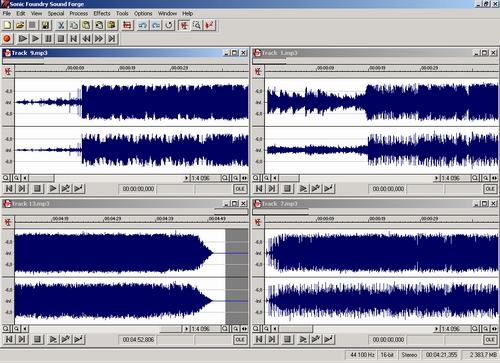Click Forward in the main transport bar
Image resolution: width=500 pixels, height=363 pixels.
pyautogui.click(x=99, y=39)
